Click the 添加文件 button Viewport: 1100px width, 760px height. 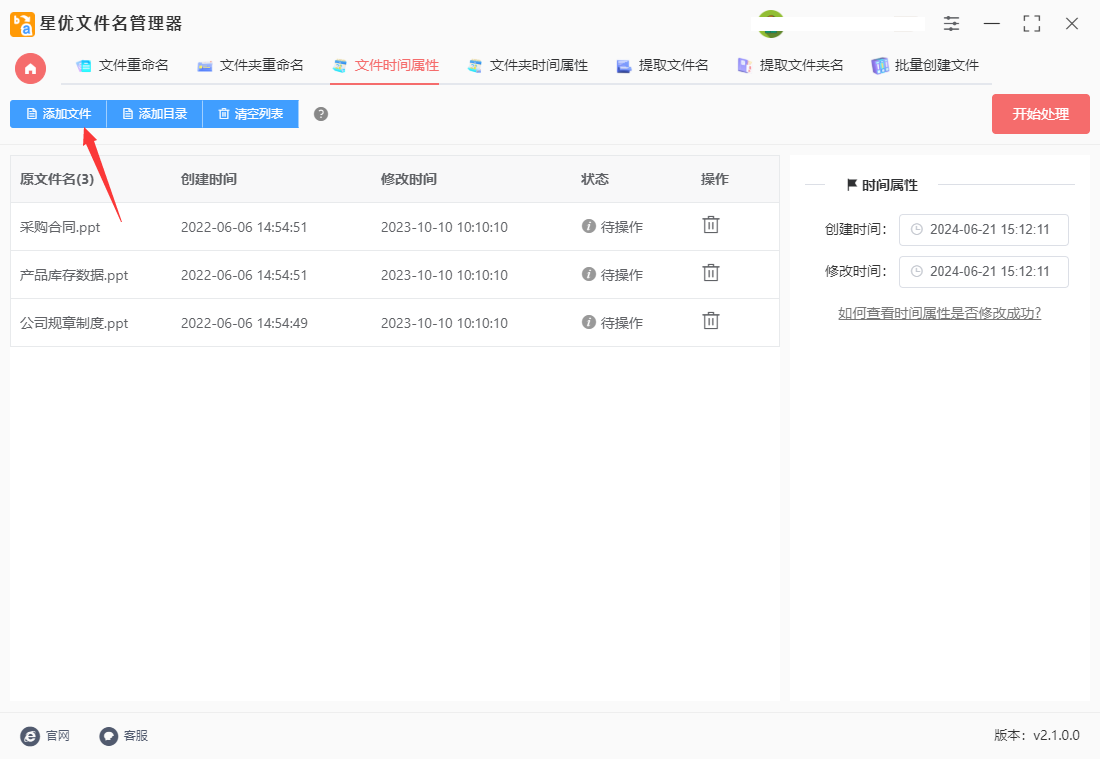click(58, 114)
